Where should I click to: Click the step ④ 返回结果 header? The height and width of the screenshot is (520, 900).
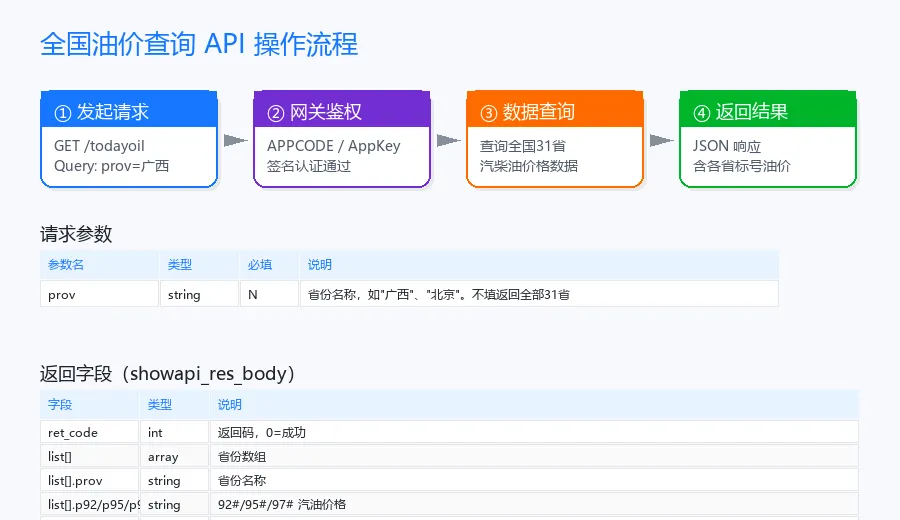click(768, 109)
